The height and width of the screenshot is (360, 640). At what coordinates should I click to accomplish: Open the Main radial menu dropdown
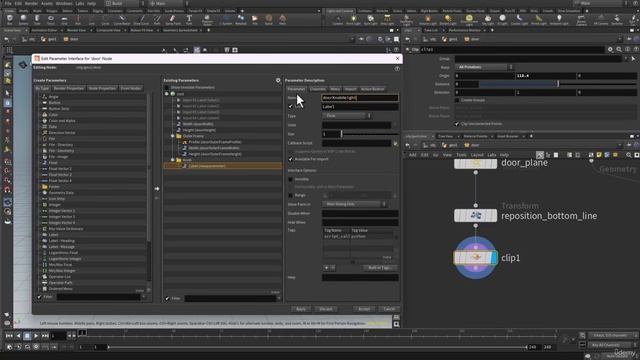(x=168, y=3)
